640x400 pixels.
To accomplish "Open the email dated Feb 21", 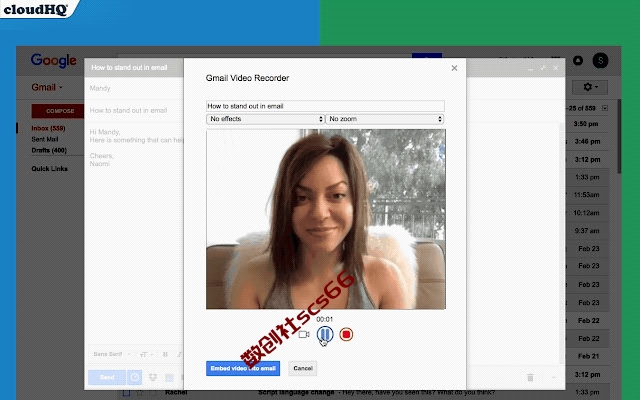I will click(x=588, y=356).
